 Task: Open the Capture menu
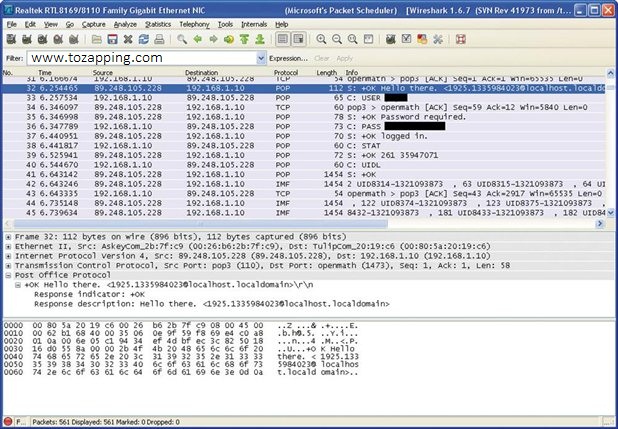click(94, 24)
